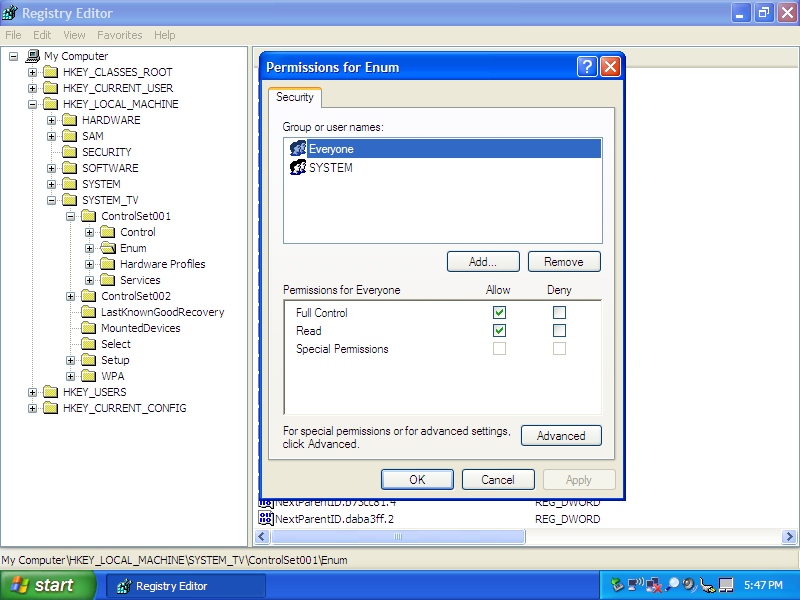Click the open Enum folder icon
Screen dimensions: 800x600
[x=108, y=248]
